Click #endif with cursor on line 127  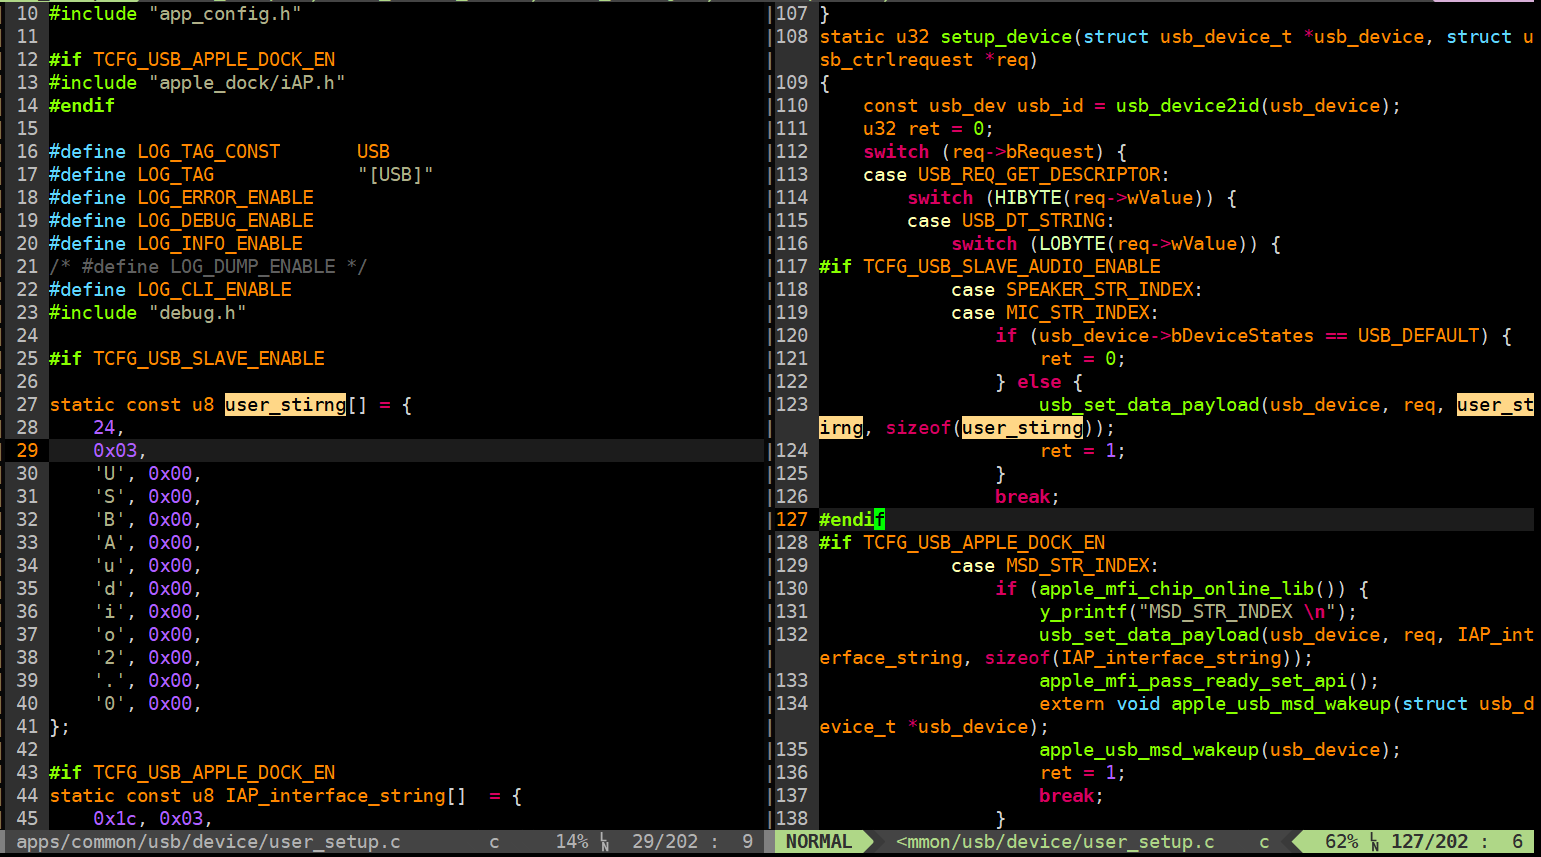point(852,520)
